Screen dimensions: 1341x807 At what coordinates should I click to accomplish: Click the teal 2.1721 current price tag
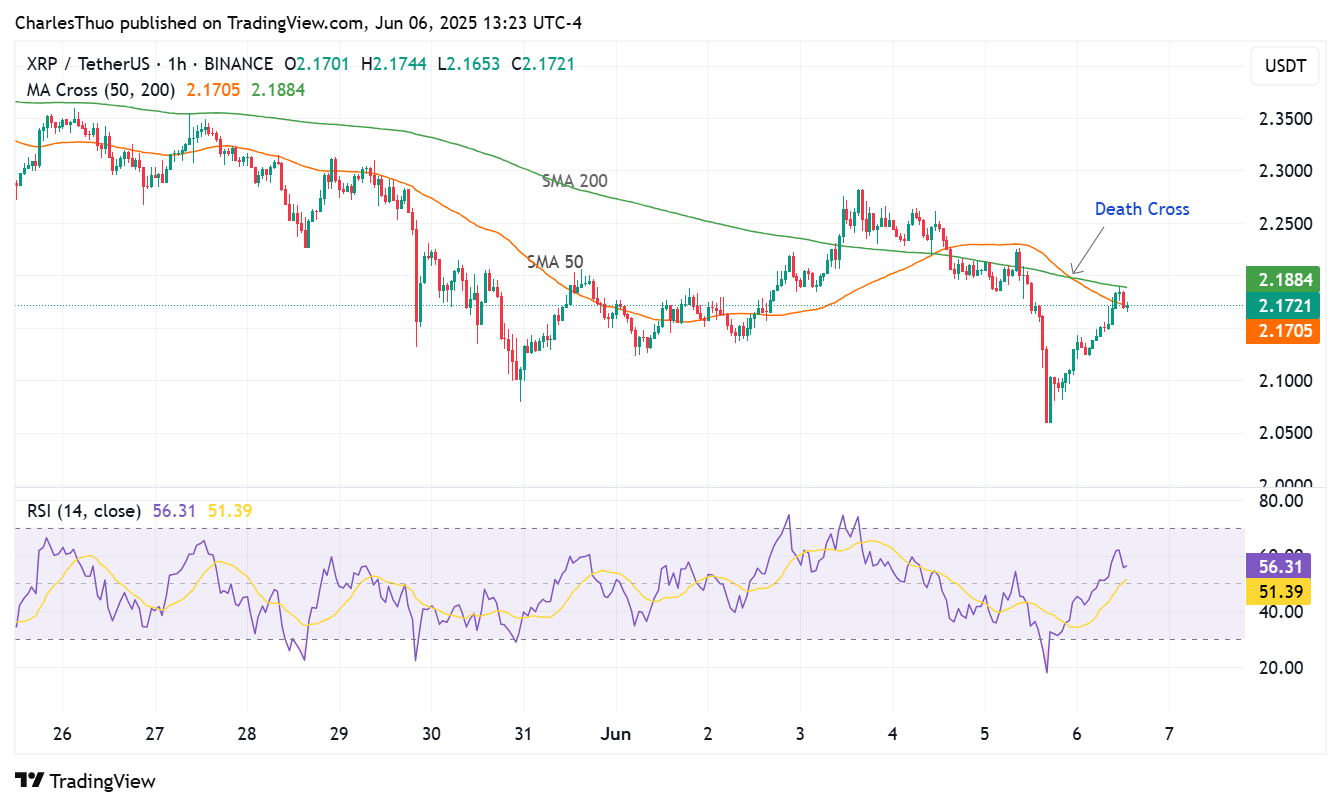[1282, 305]
